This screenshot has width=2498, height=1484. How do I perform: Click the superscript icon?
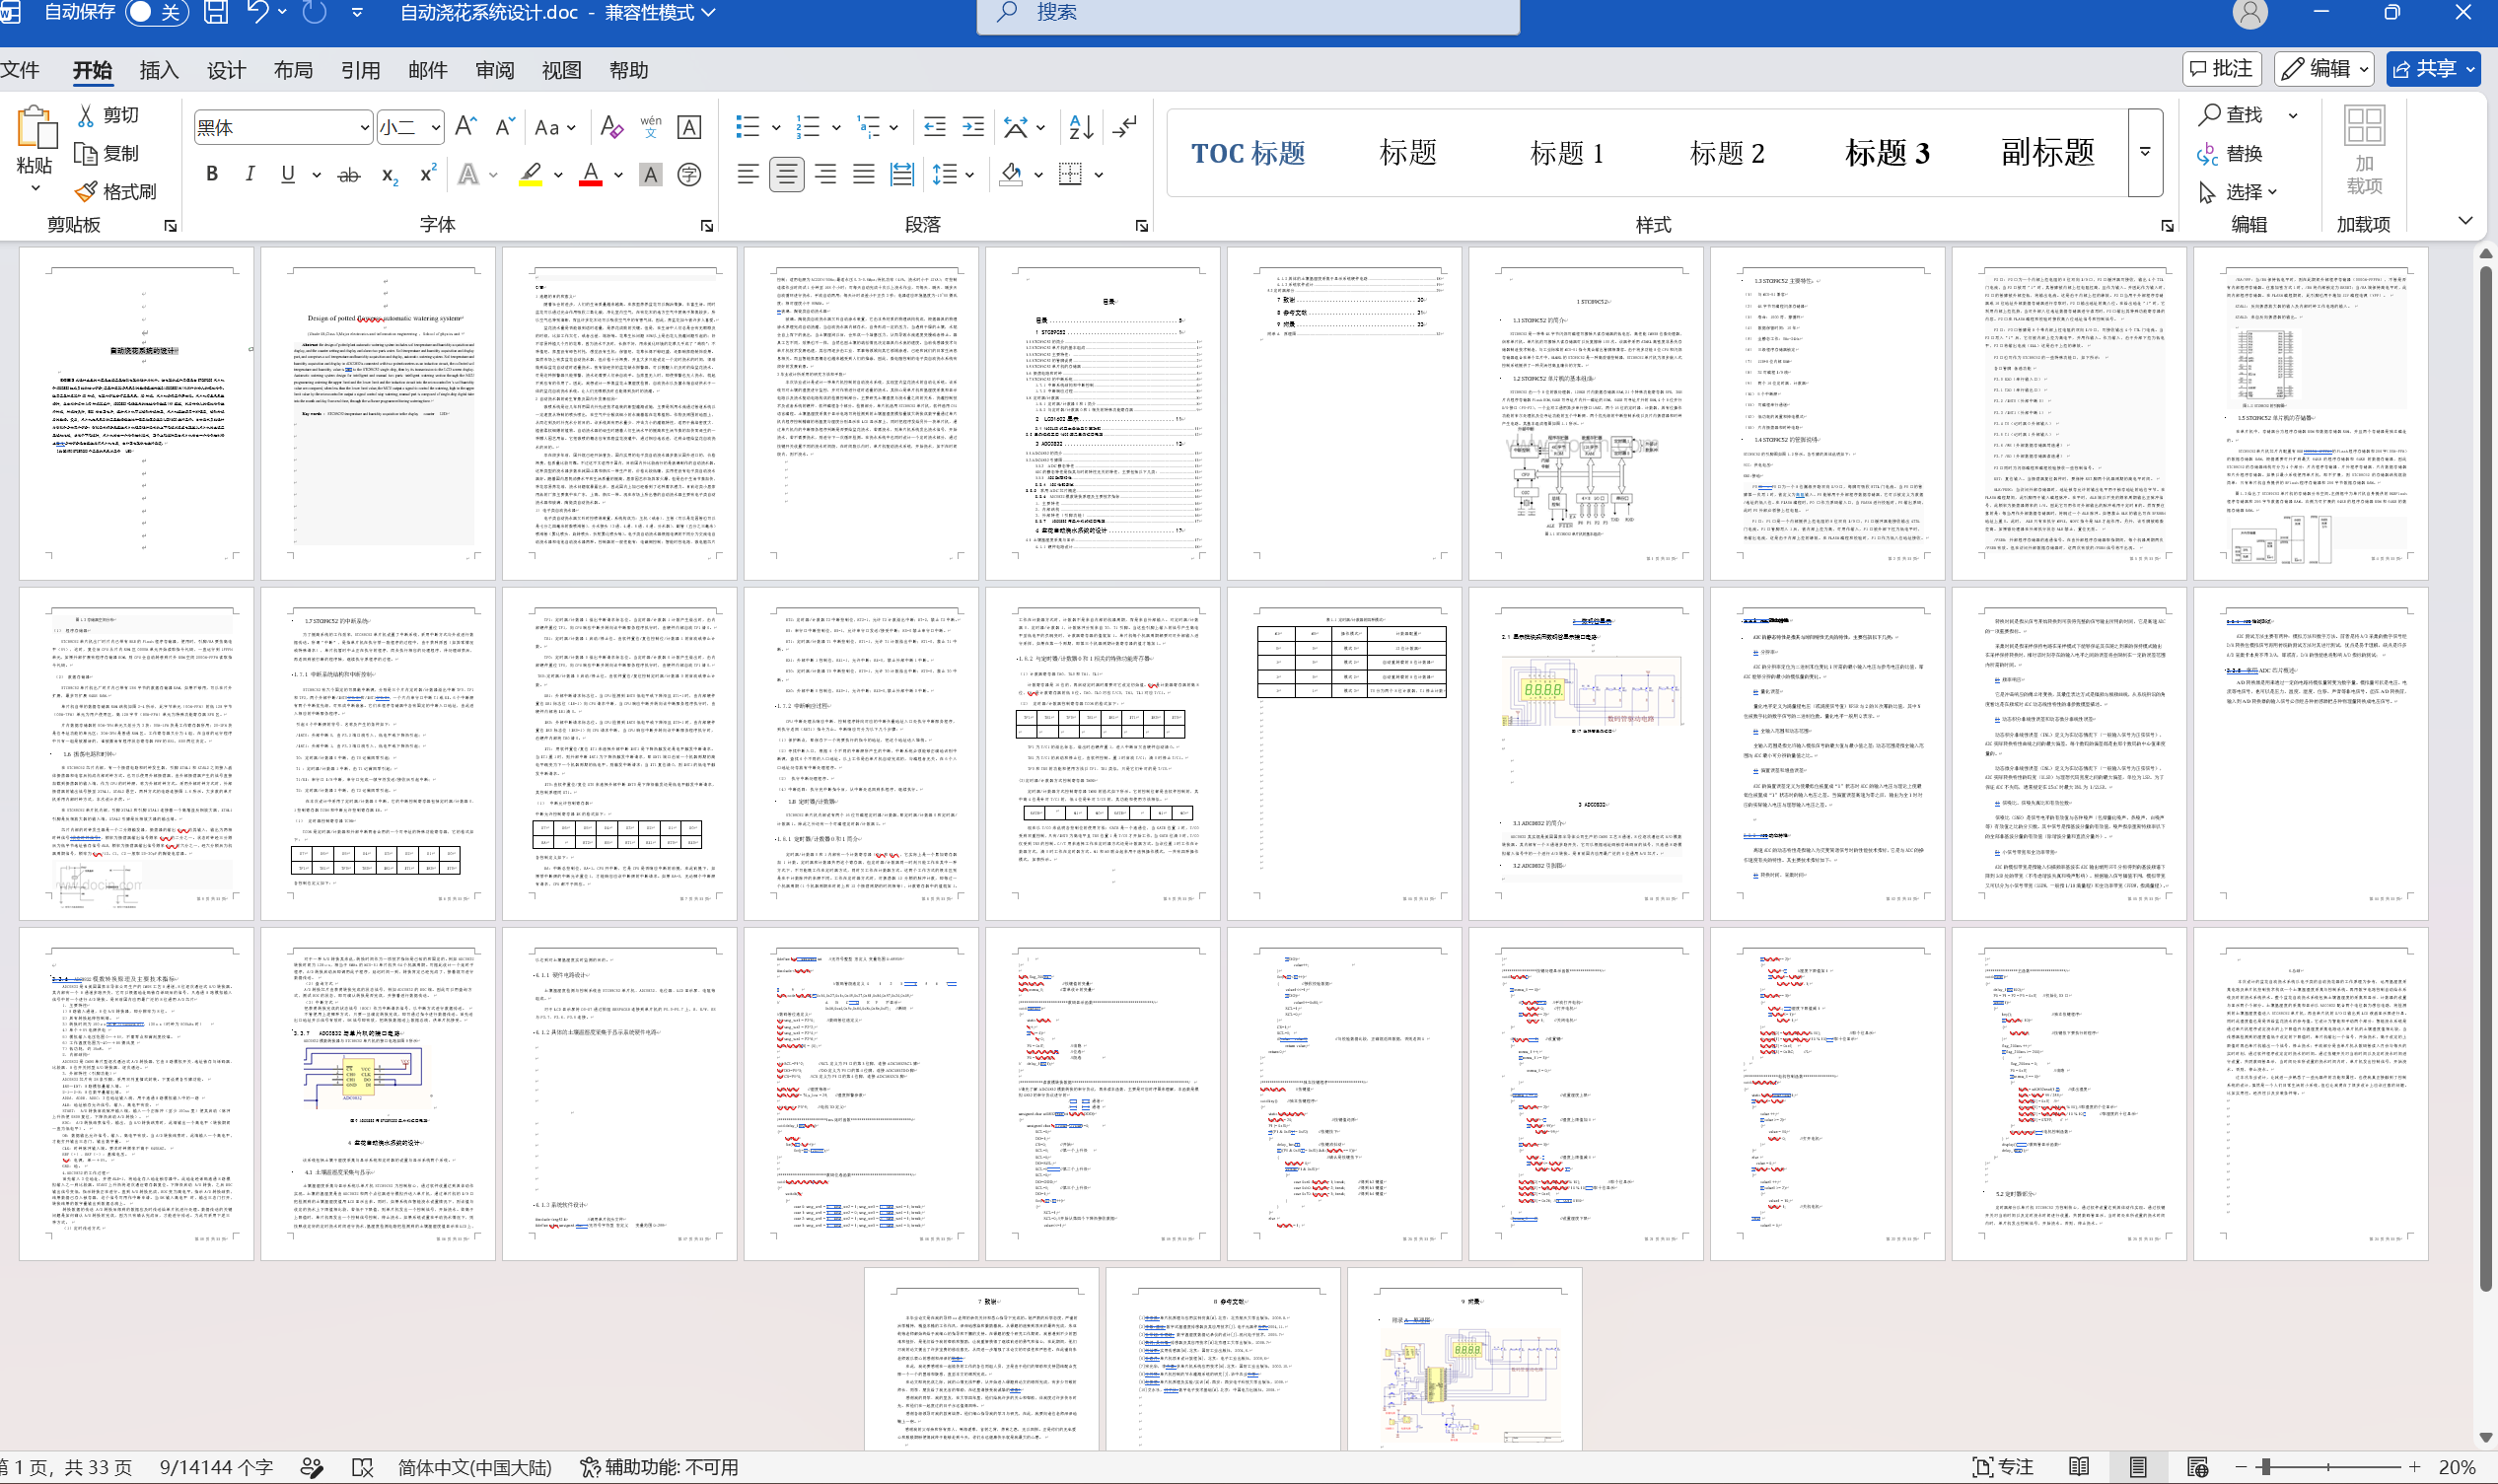427,175
